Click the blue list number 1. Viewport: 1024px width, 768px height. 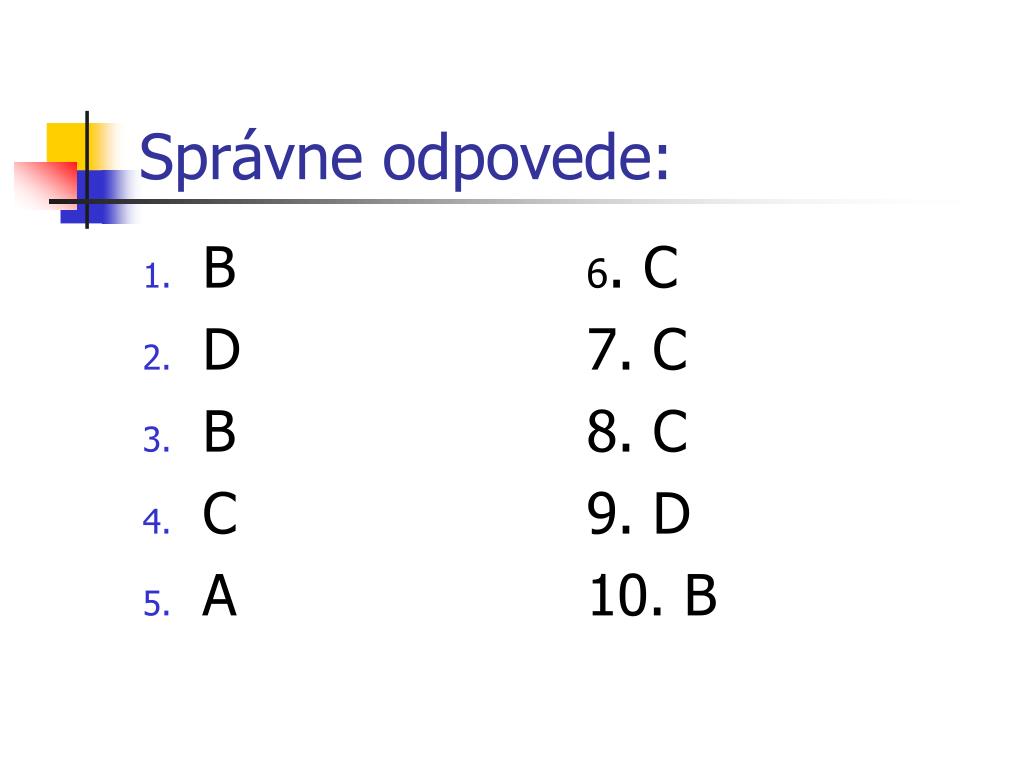point(157,276)
